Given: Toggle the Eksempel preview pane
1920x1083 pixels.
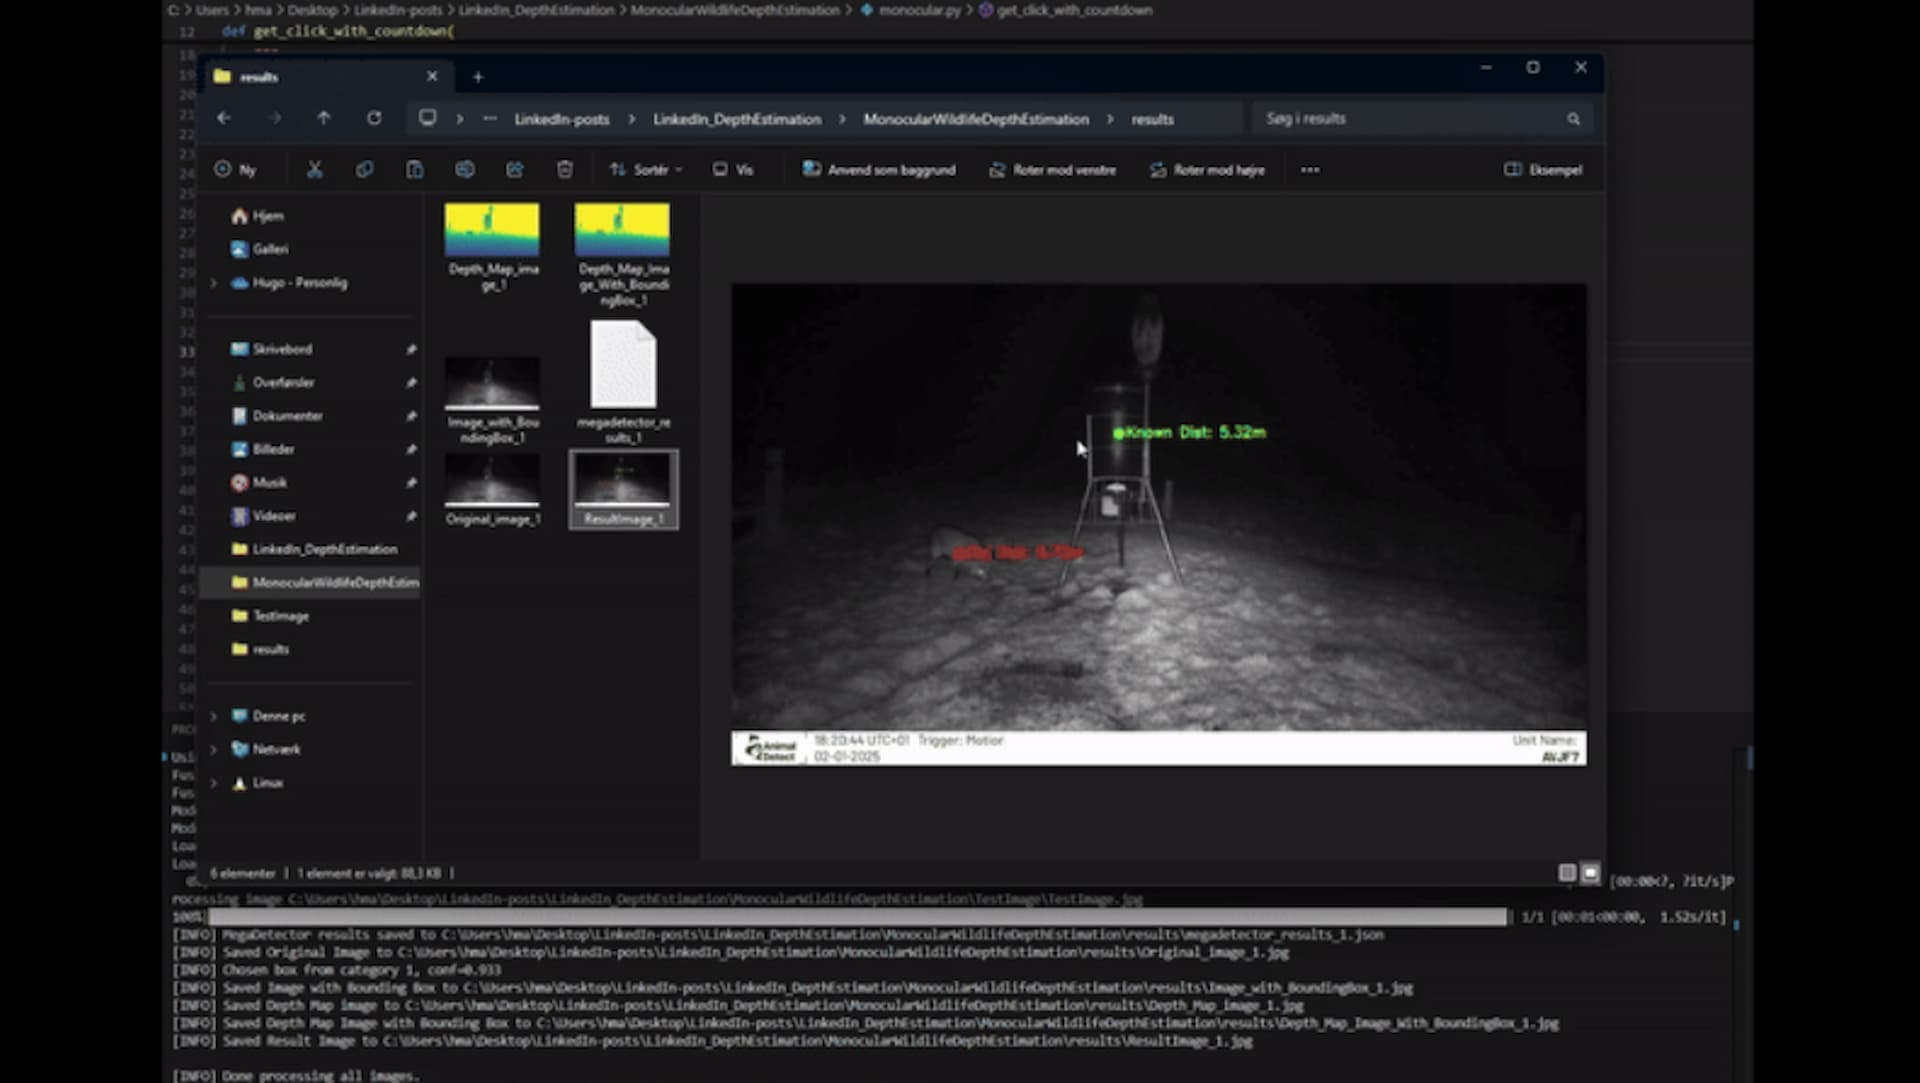Looking at the screenshot, I should pos(1543,170).
